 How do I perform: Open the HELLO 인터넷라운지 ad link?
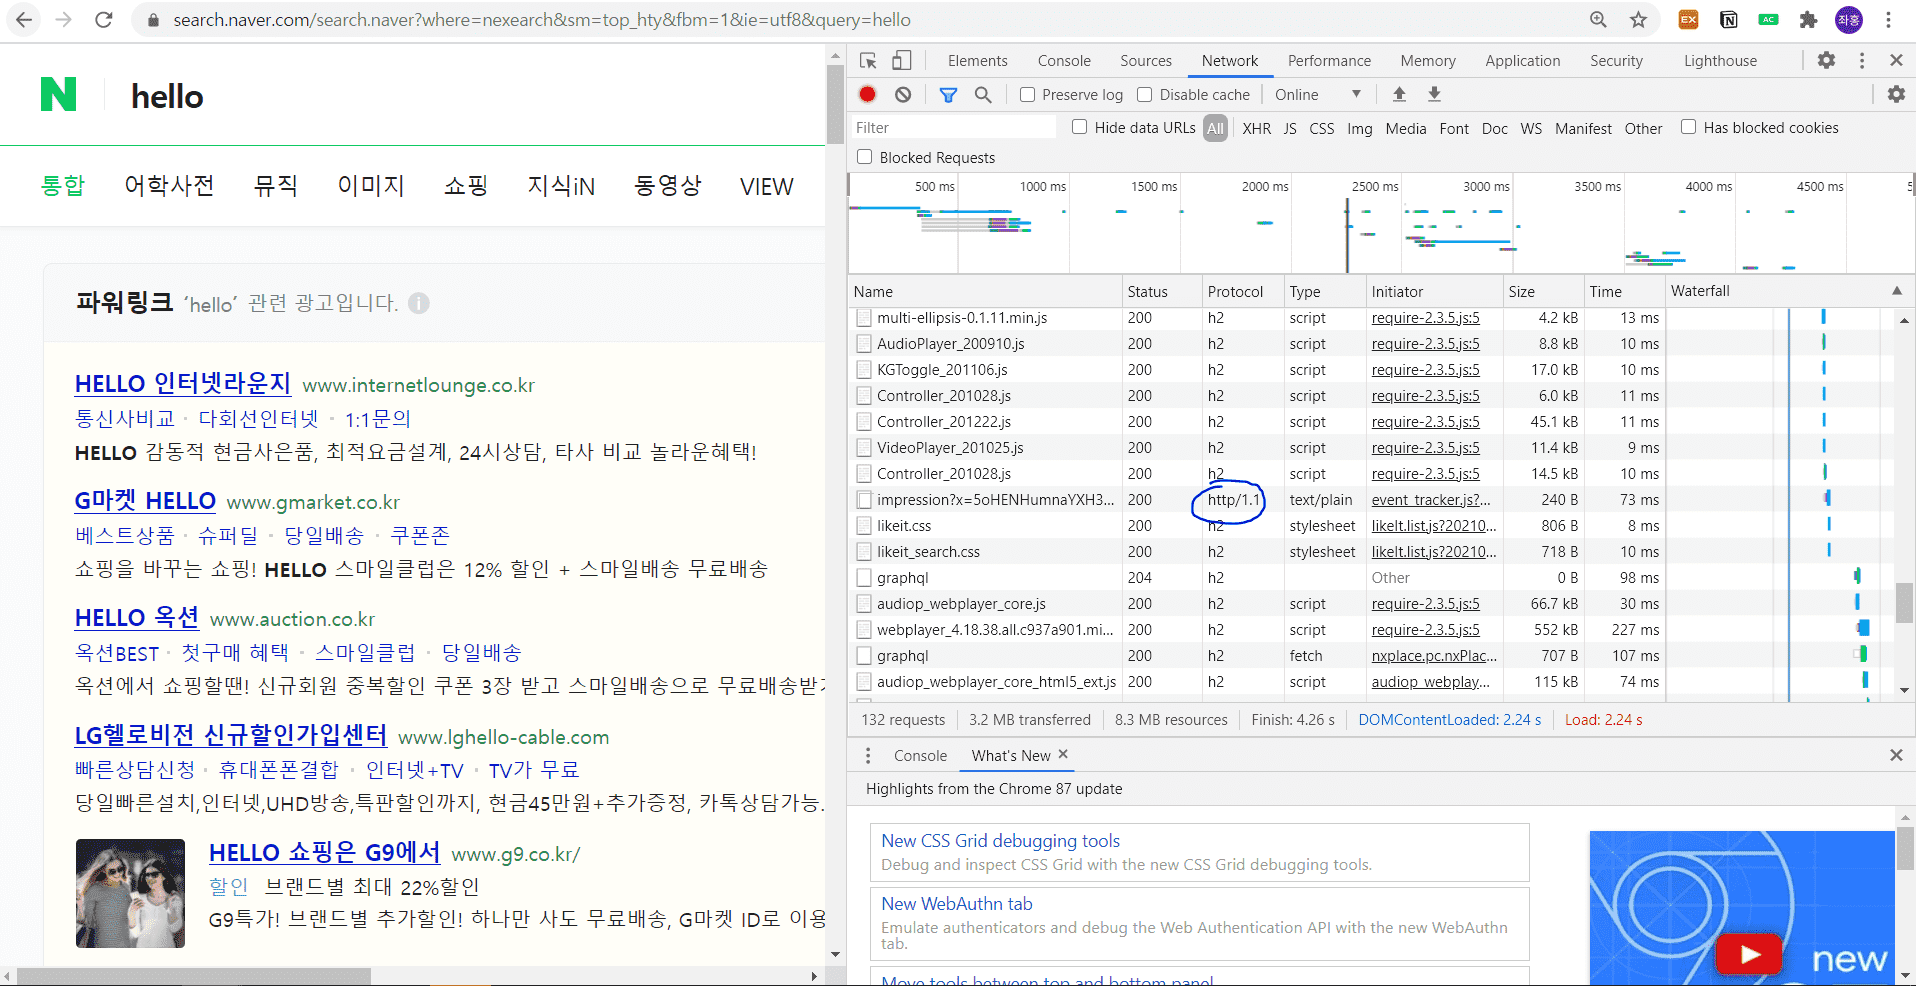182,384
